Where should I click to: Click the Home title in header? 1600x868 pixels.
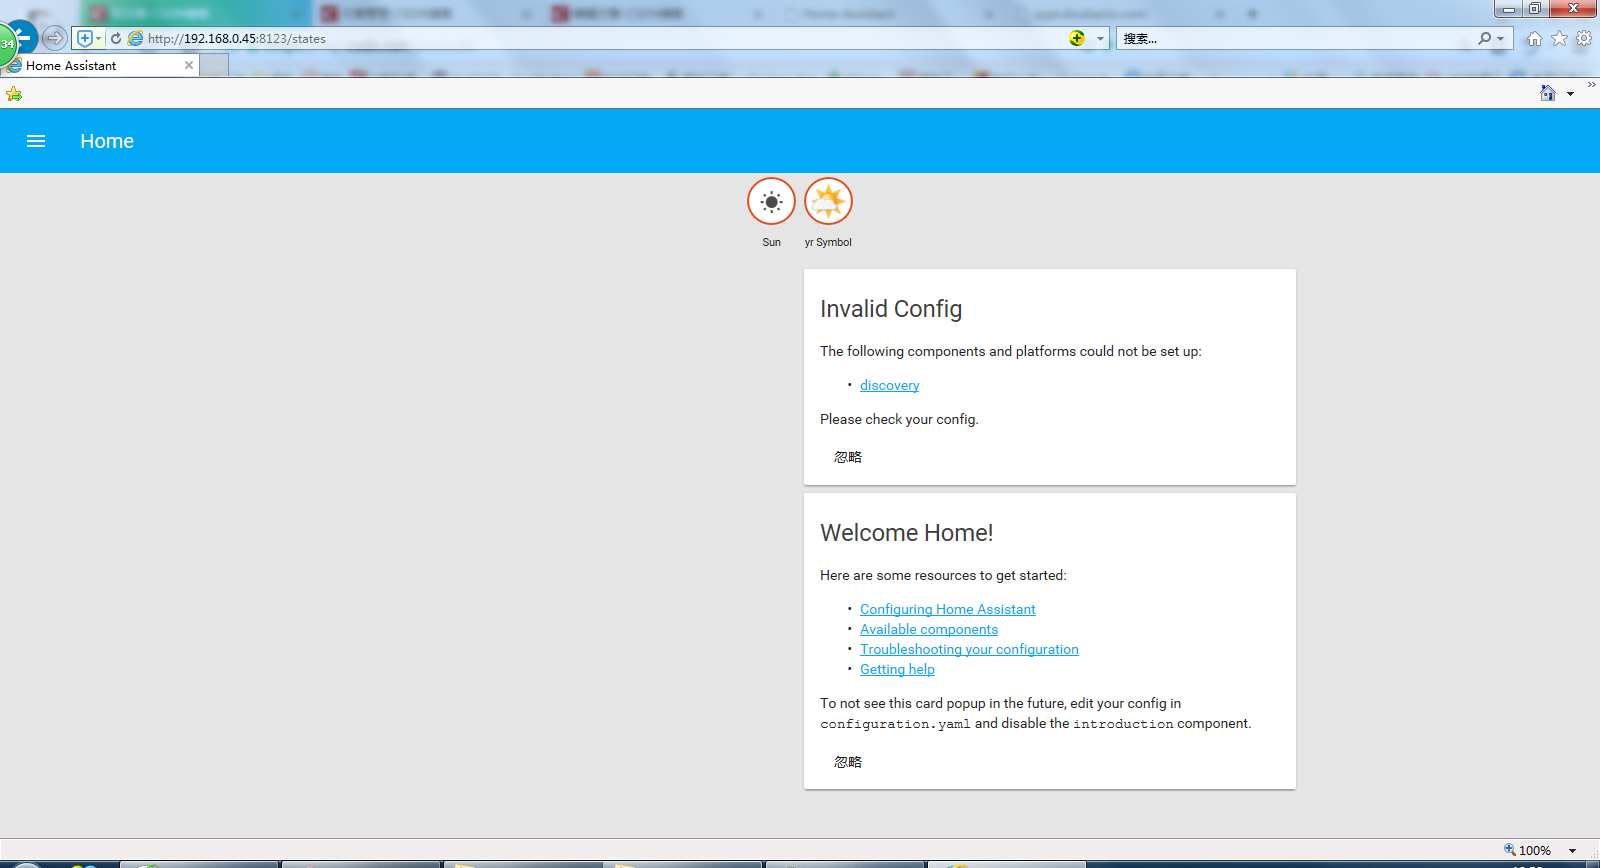[107, 141]
